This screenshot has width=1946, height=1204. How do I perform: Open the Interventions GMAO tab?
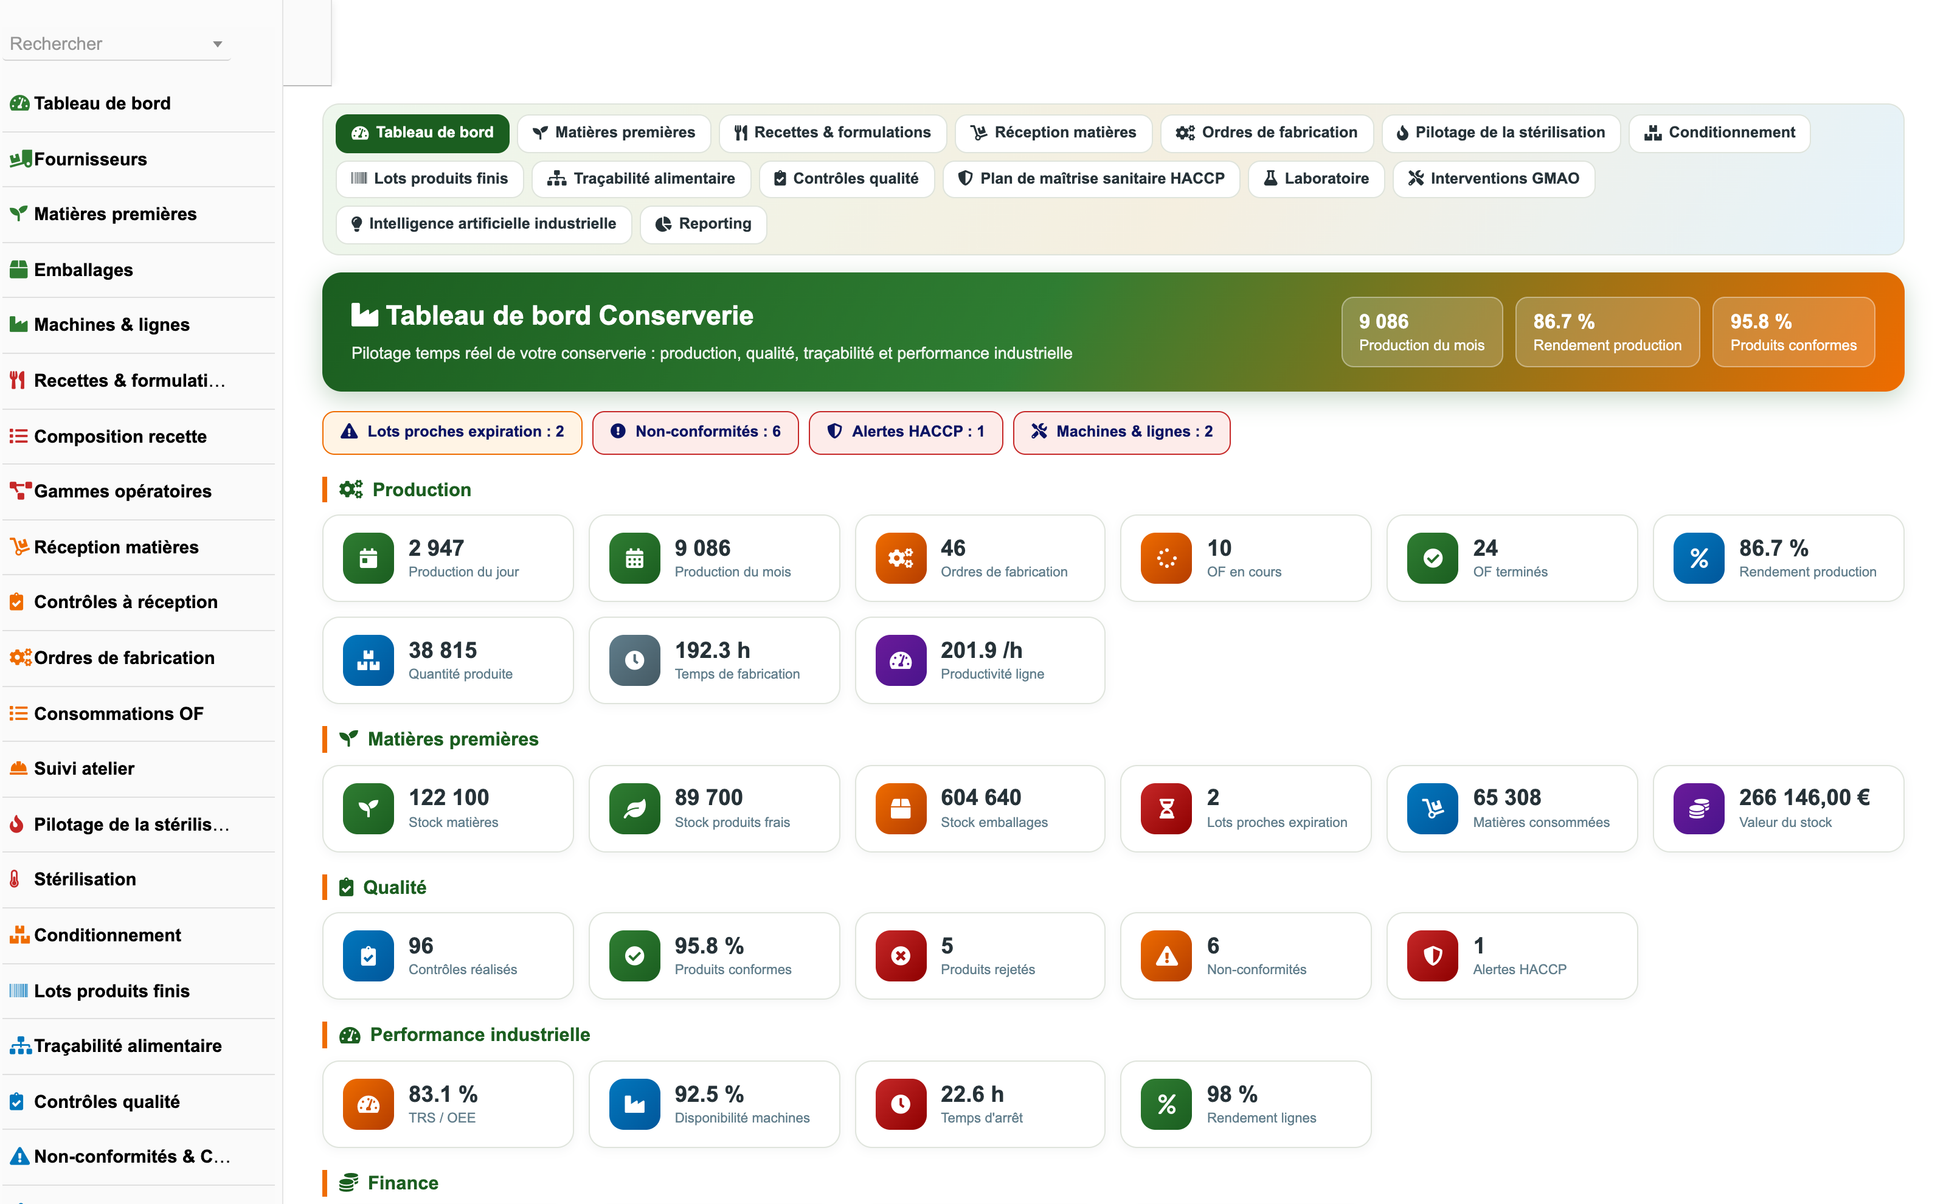[1493, 179]
